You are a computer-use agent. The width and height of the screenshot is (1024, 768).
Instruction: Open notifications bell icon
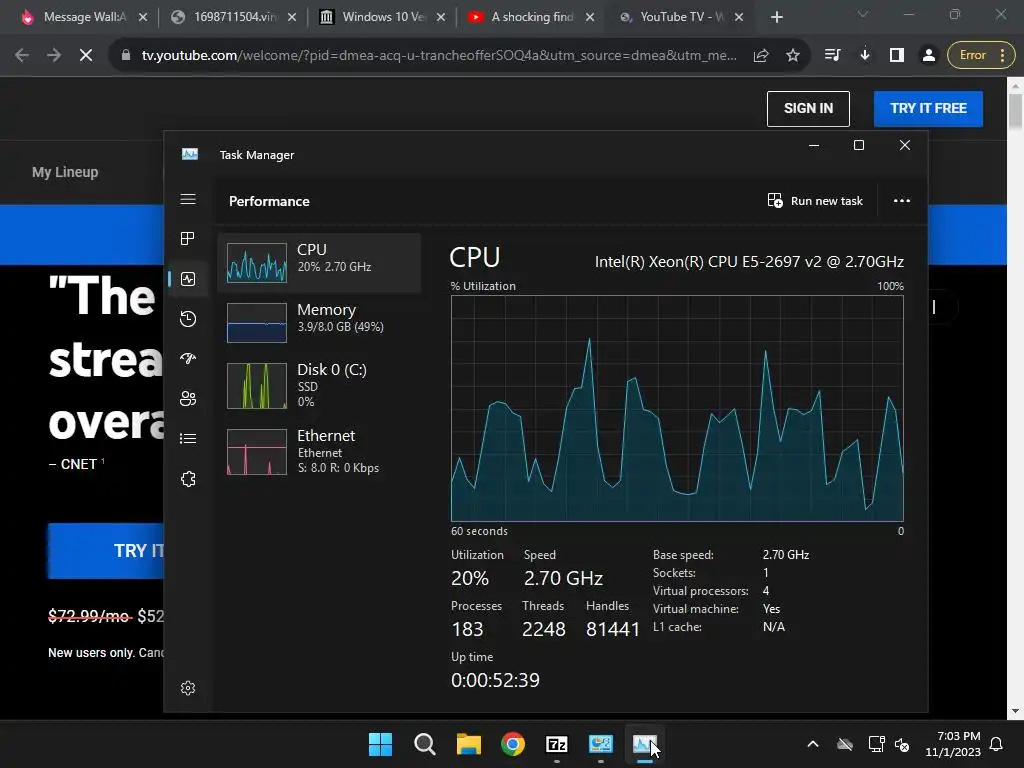997,744
